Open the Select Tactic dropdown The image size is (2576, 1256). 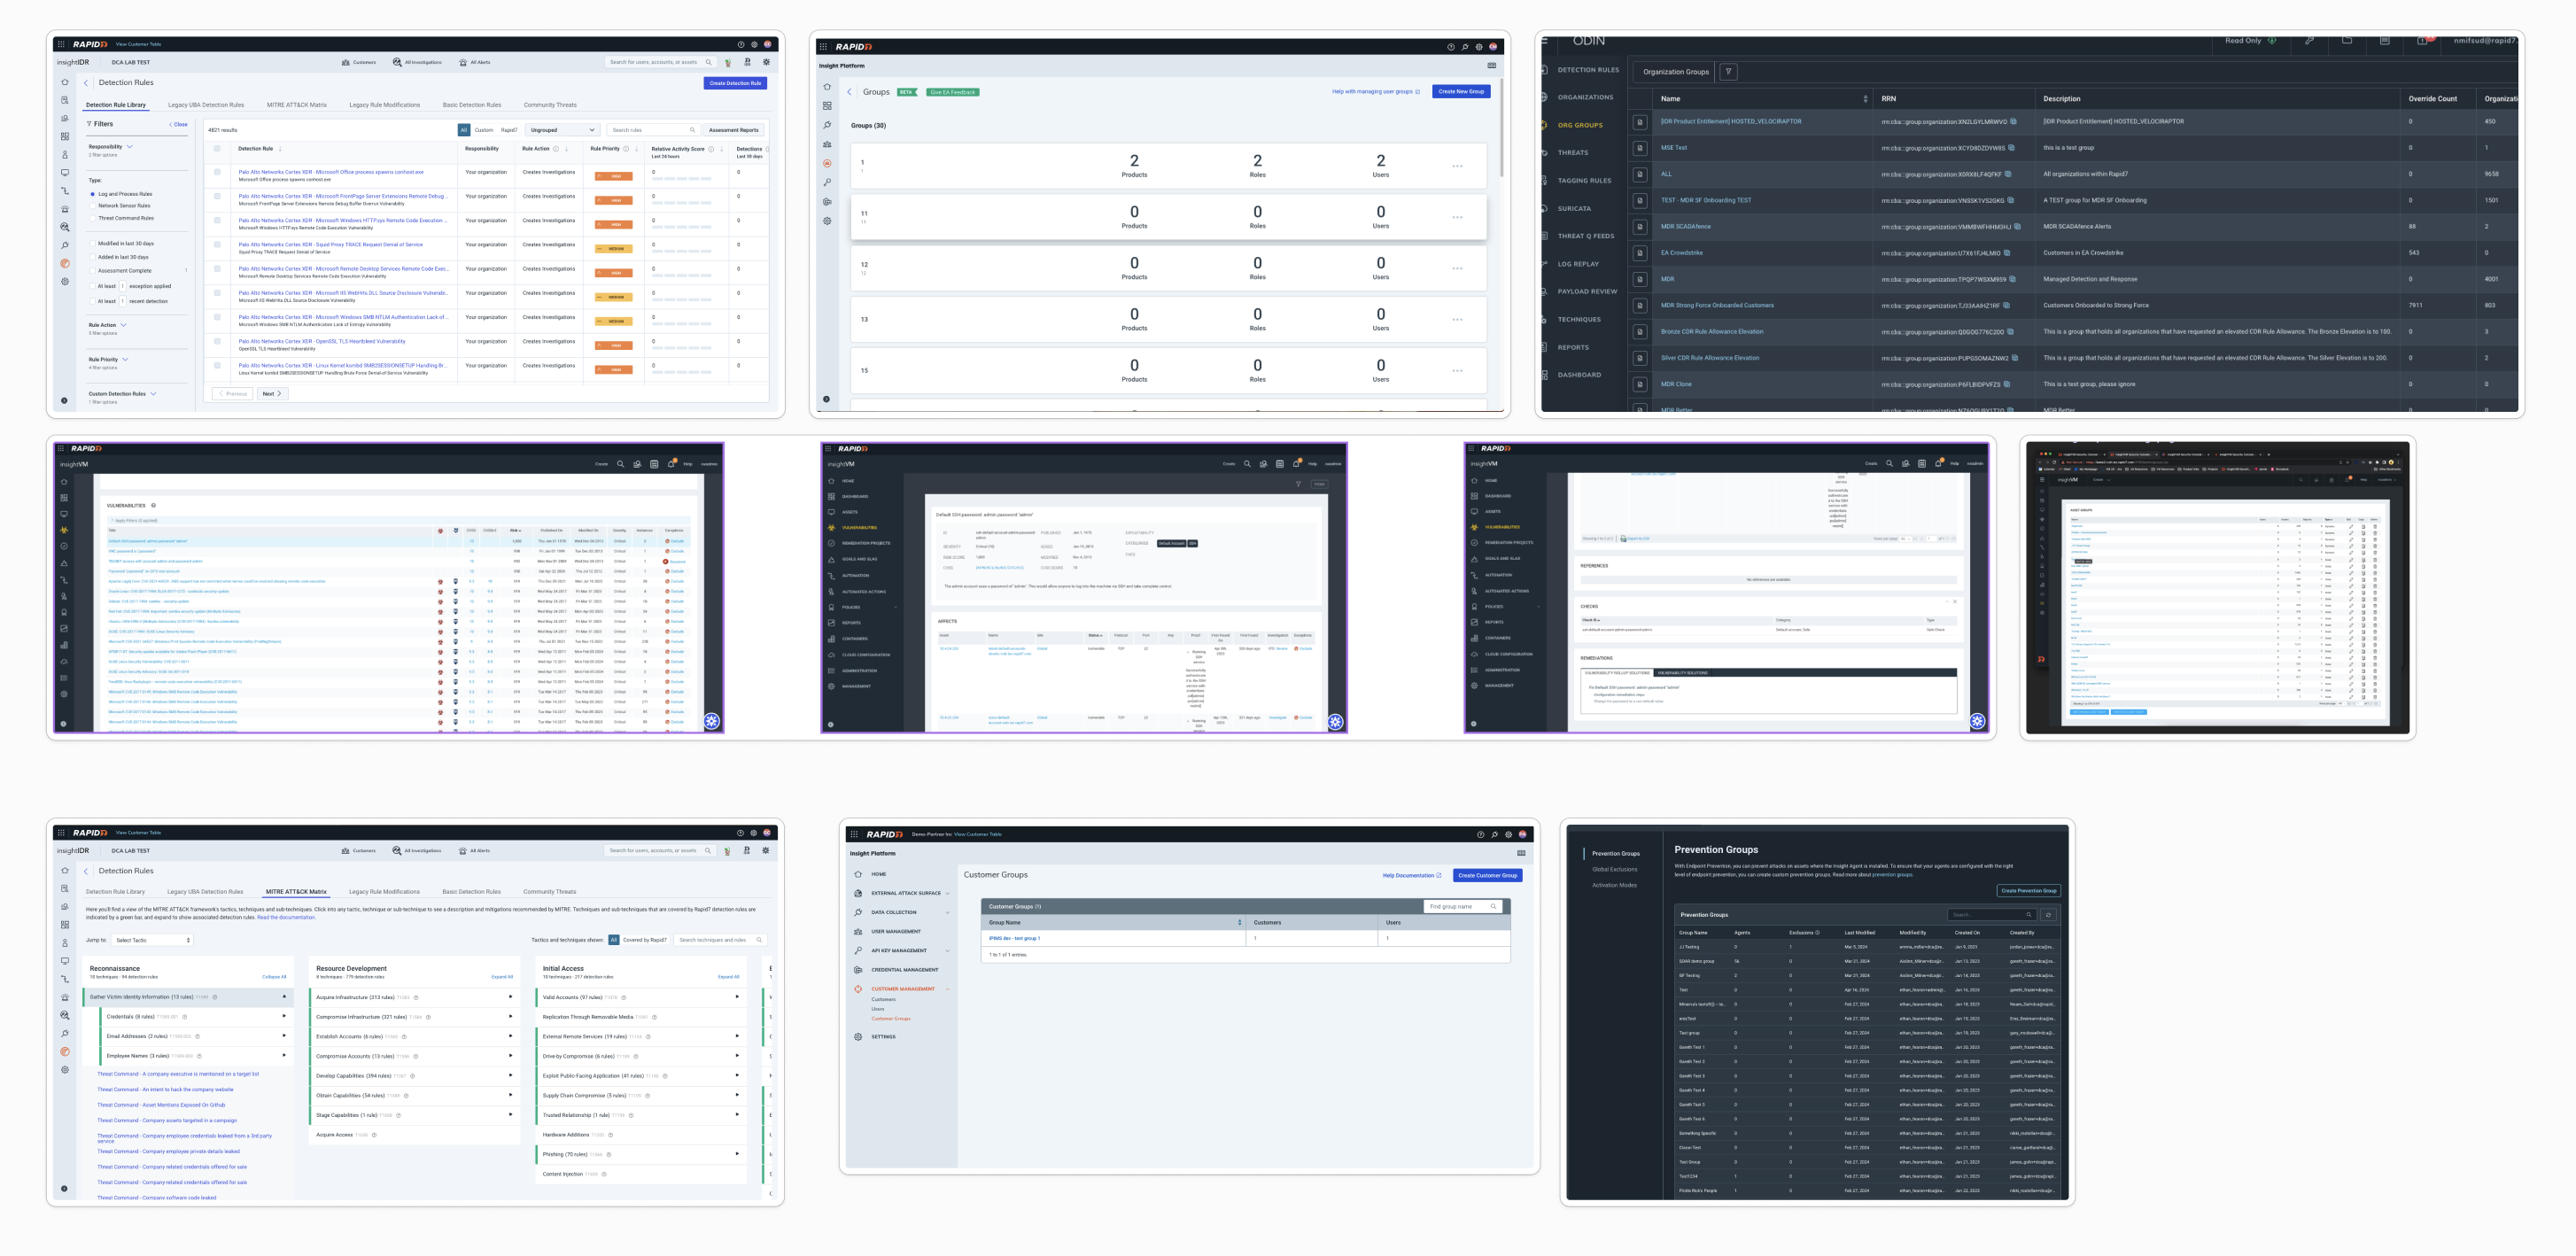(151, 940)
